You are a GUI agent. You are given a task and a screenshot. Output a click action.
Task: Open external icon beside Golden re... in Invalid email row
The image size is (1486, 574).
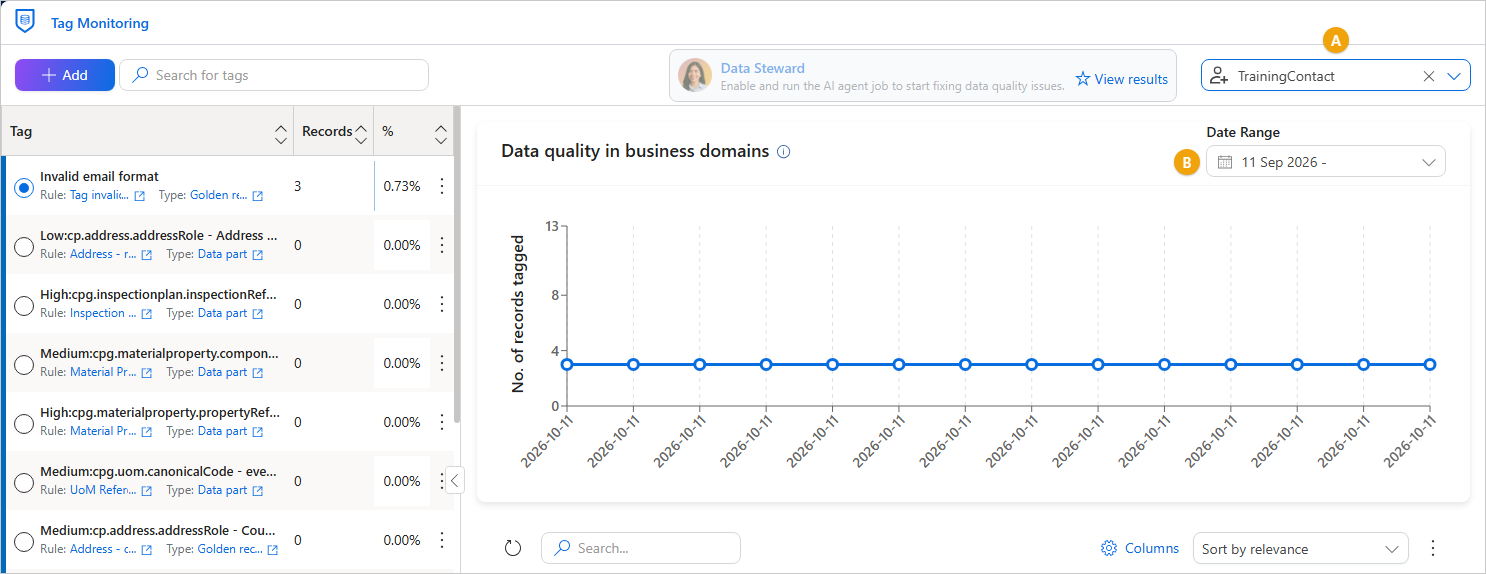tap(258, 196)
